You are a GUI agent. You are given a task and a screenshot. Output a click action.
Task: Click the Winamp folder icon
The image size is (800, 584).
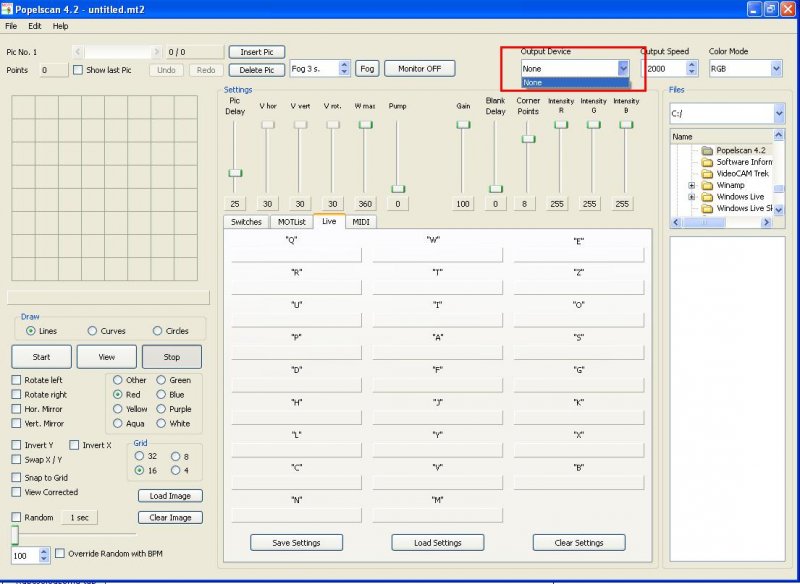coord(707,185)
